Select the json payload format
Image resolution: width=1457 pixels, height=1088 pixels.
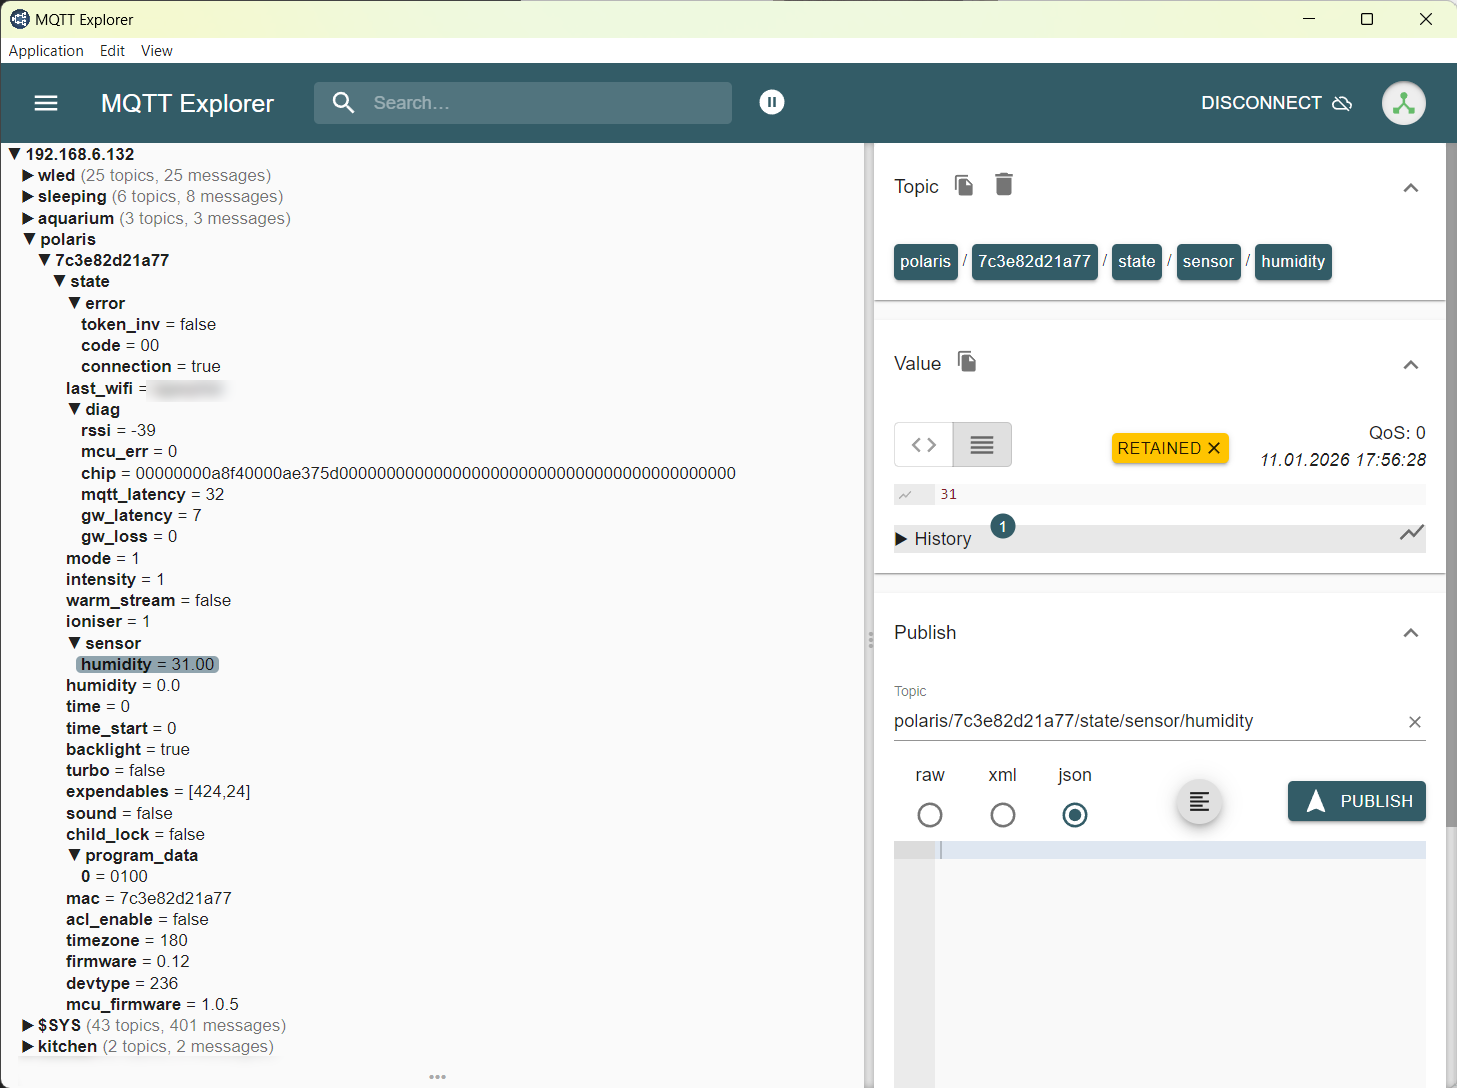(x=1075, y=815)
